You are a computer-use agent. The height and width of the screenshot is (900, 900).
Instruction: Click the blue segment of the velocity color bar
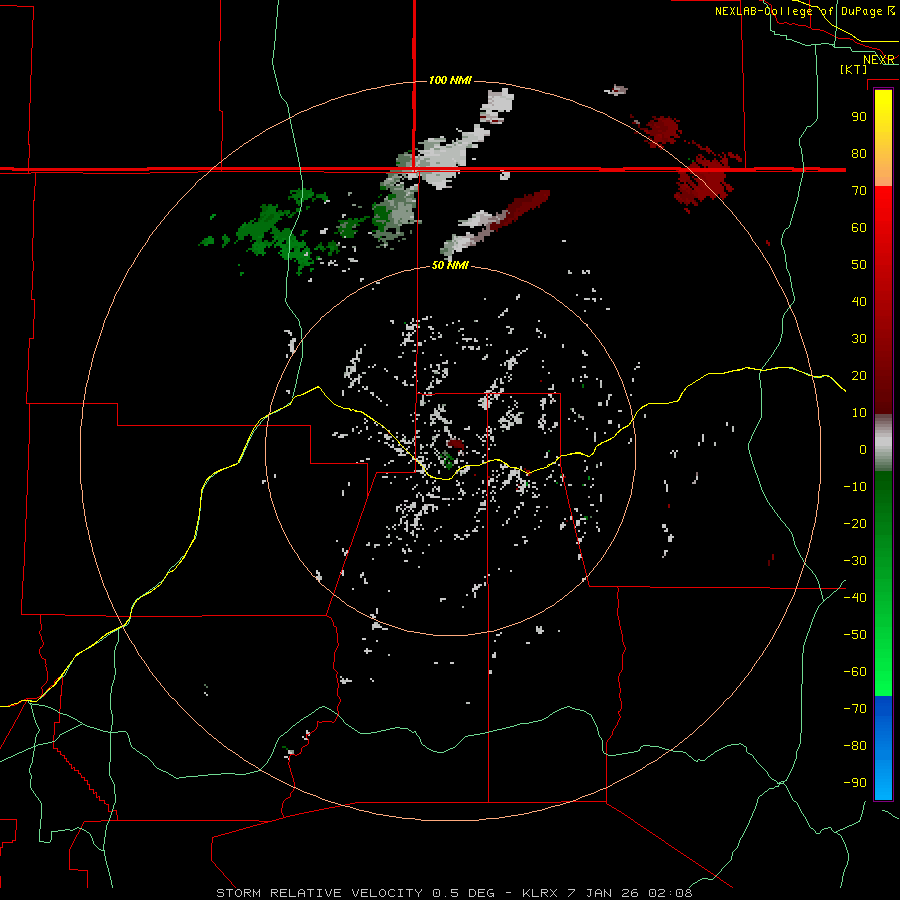coord(883,748)
